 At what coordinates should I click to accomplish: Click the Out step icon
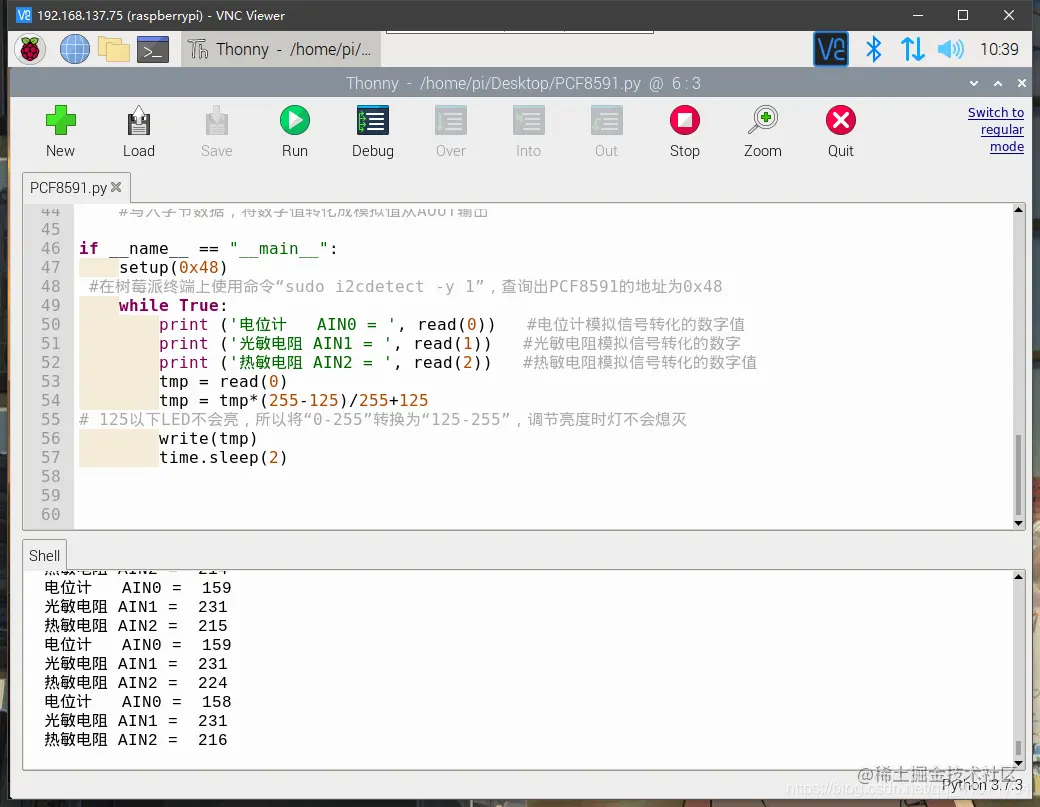606,131
